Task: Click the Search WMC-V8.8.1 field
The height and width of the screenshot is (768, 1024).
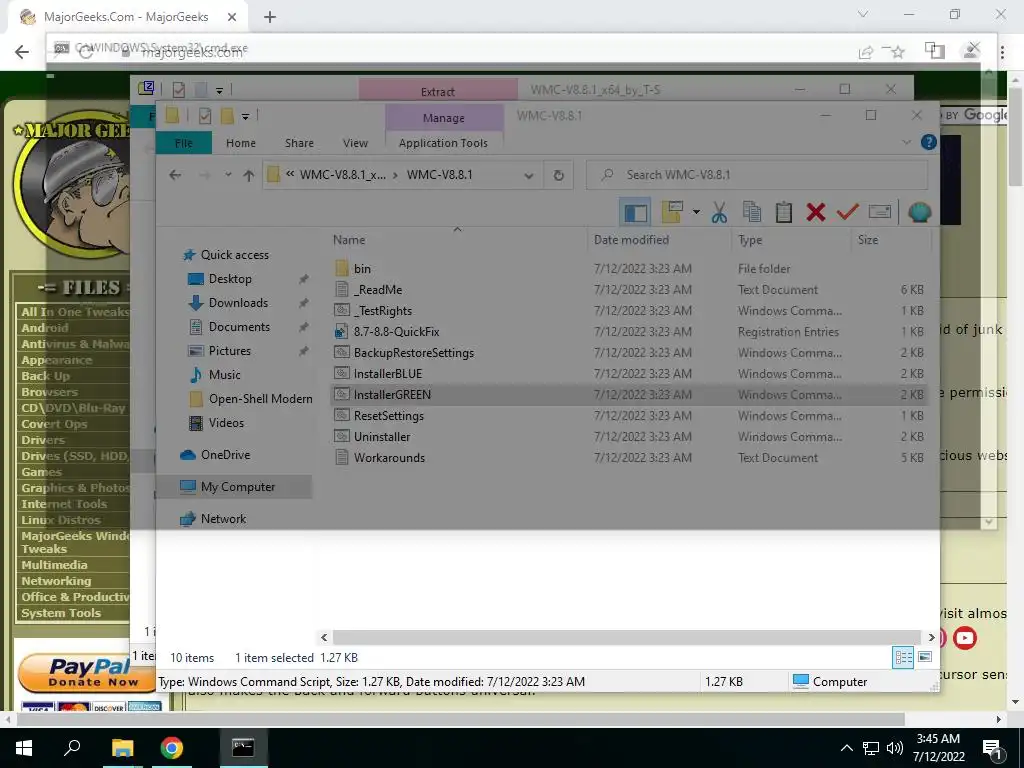Action: tap(757, 175)
